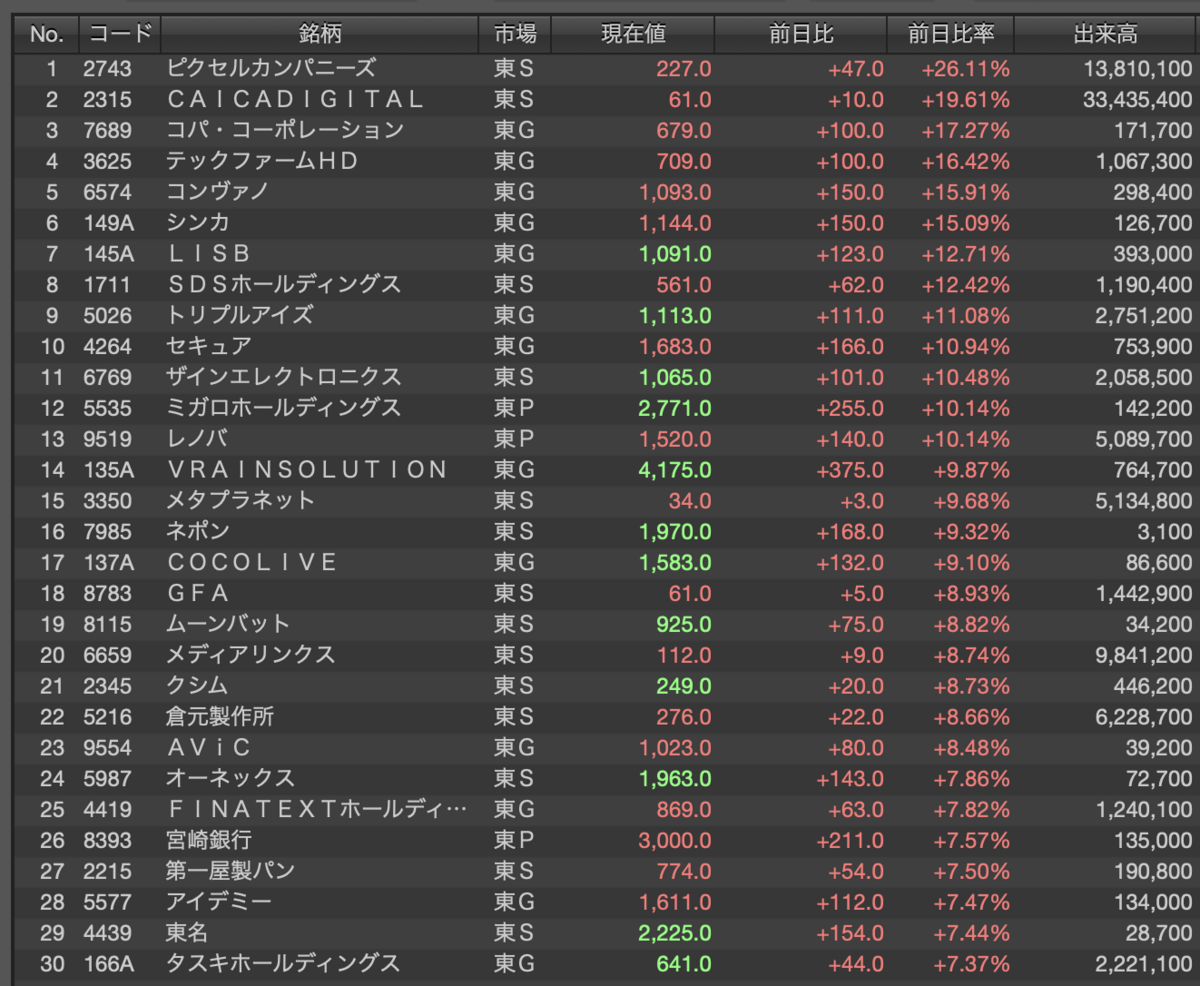Select メディアリンクス stock name
Image resolution: width=1200 pixels, height=986 pixels.
251,655
